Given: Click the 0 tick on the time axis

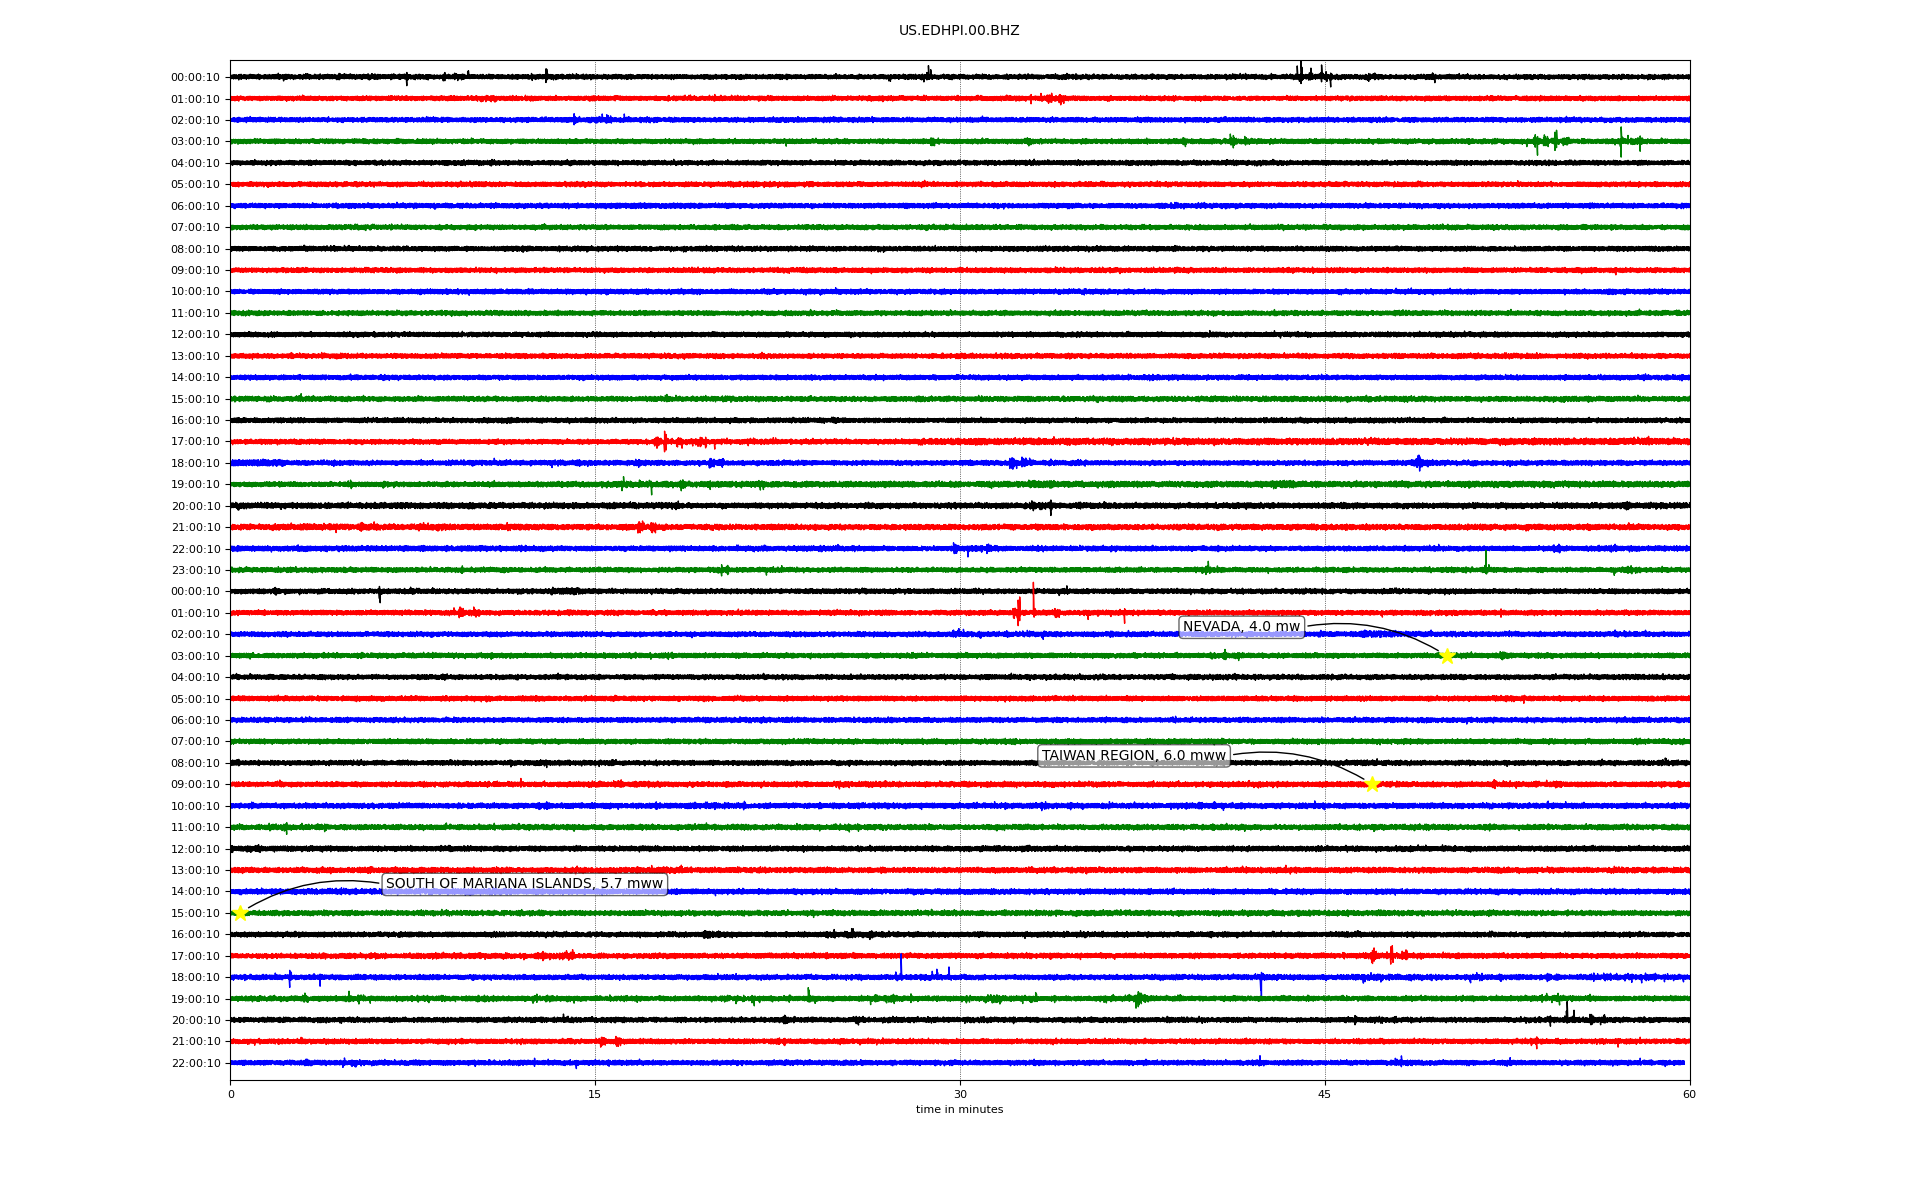Looking at the screenshot, I should tap(231, 1094).
